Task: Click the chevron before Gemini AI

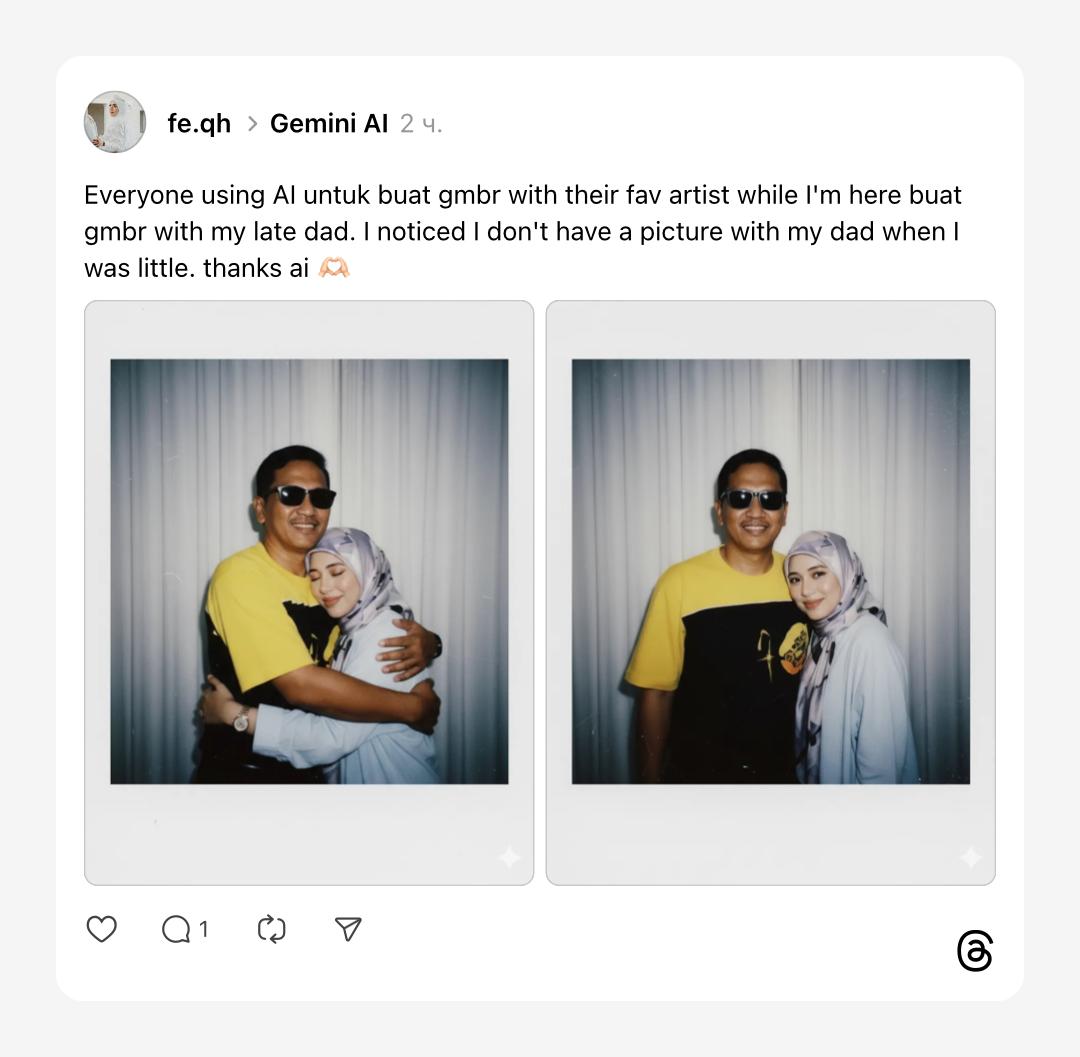Action: 252,124
